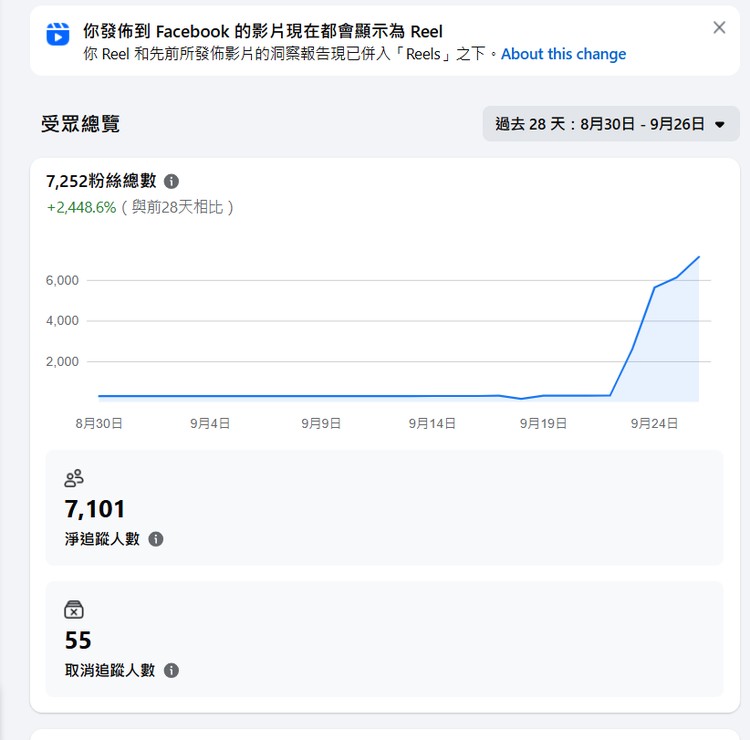Click the 受眾總覽 section heading
Screen dimensions: 750x740
(80, 124)
